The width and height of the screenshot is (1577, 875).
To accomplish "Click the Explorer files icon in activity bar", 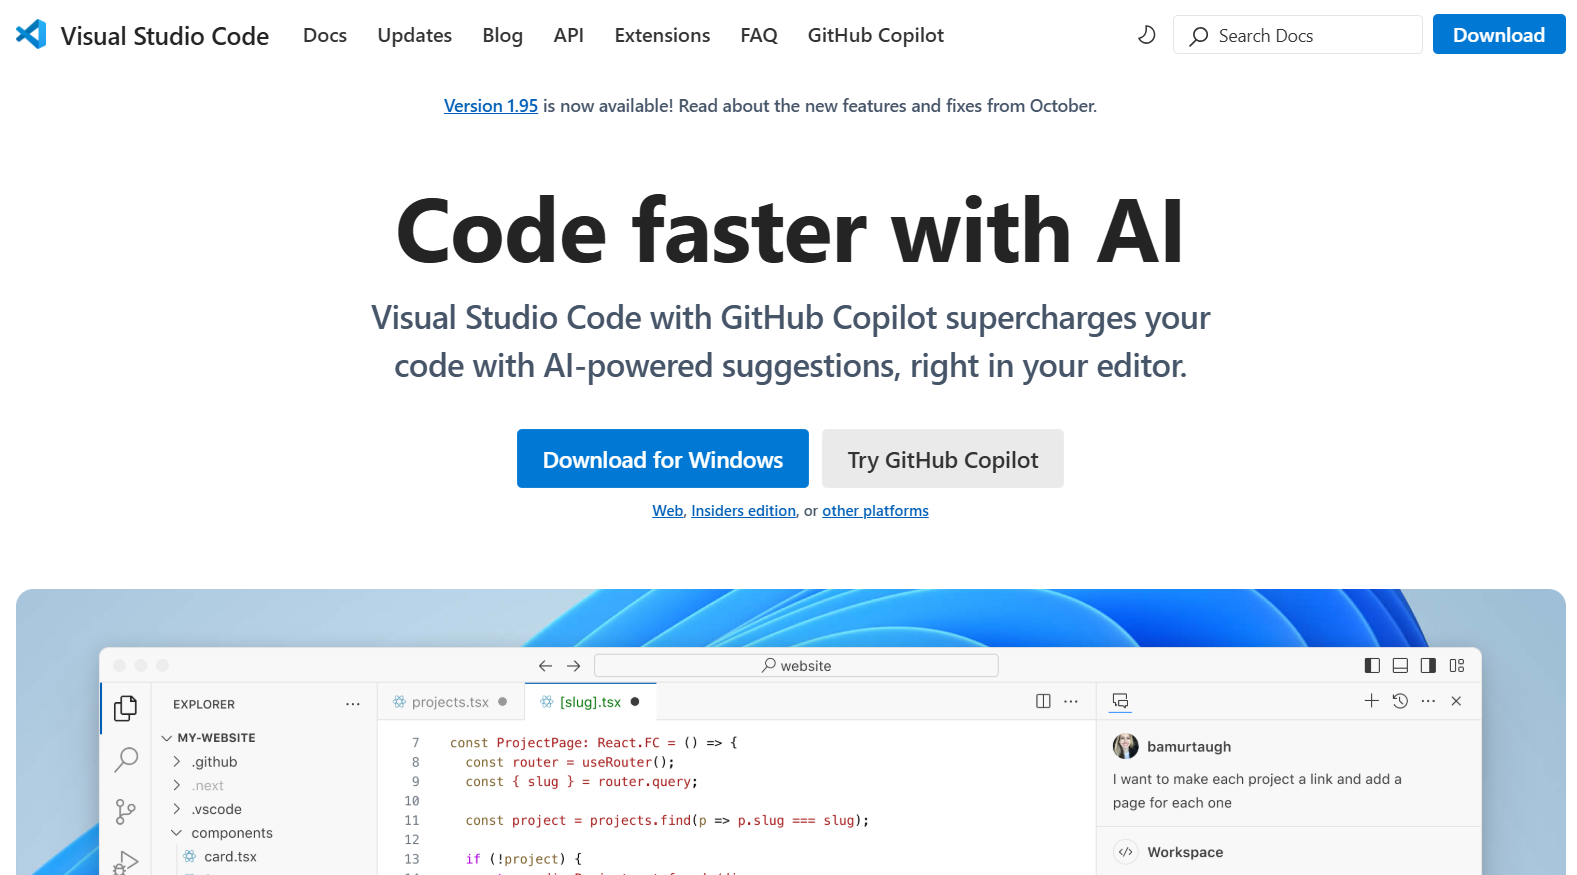I will (x=125, y=708).
